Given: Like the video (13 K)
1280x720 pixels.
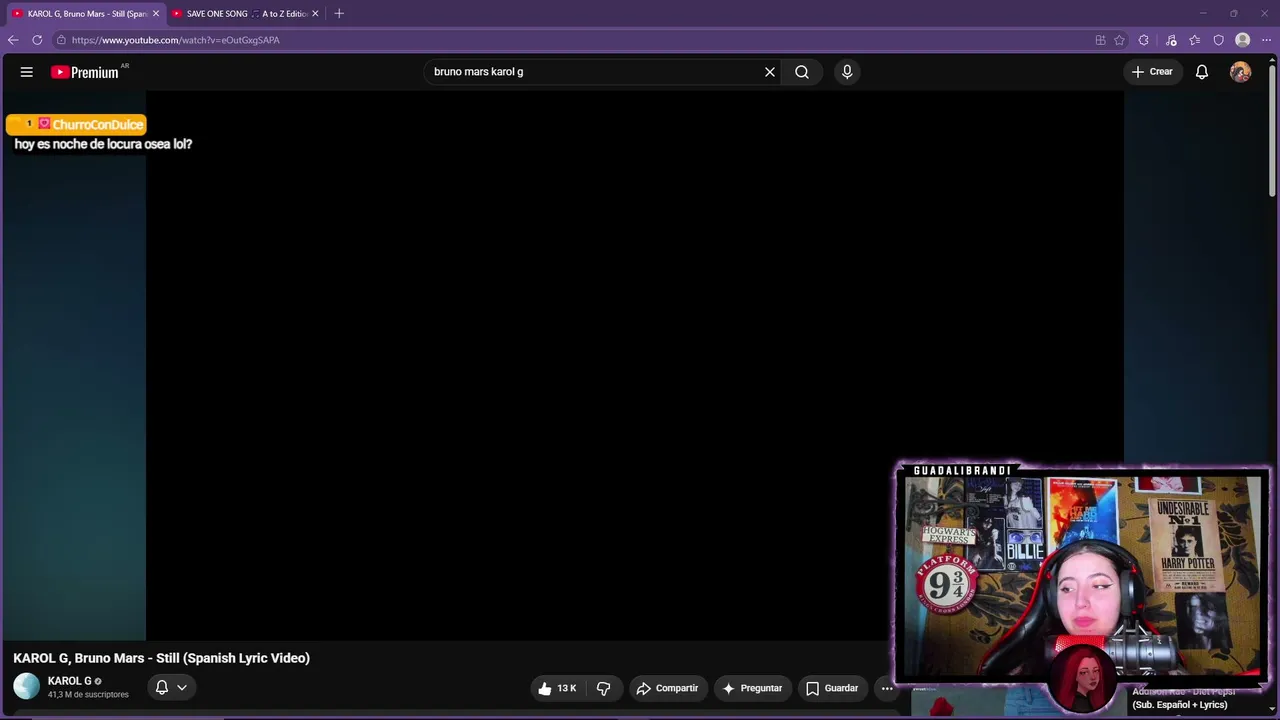Looking at the screenshot, I should [x=557, y=688].
